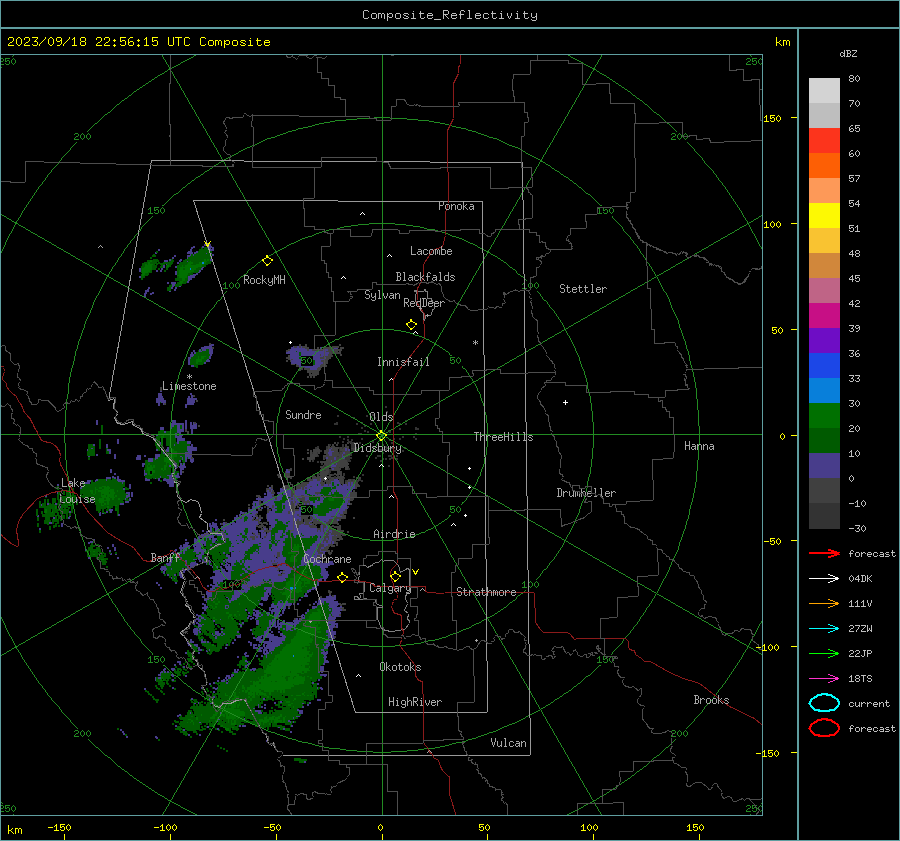Select the magenta dBZ legend swatch
900x841 pixels.
824,315
